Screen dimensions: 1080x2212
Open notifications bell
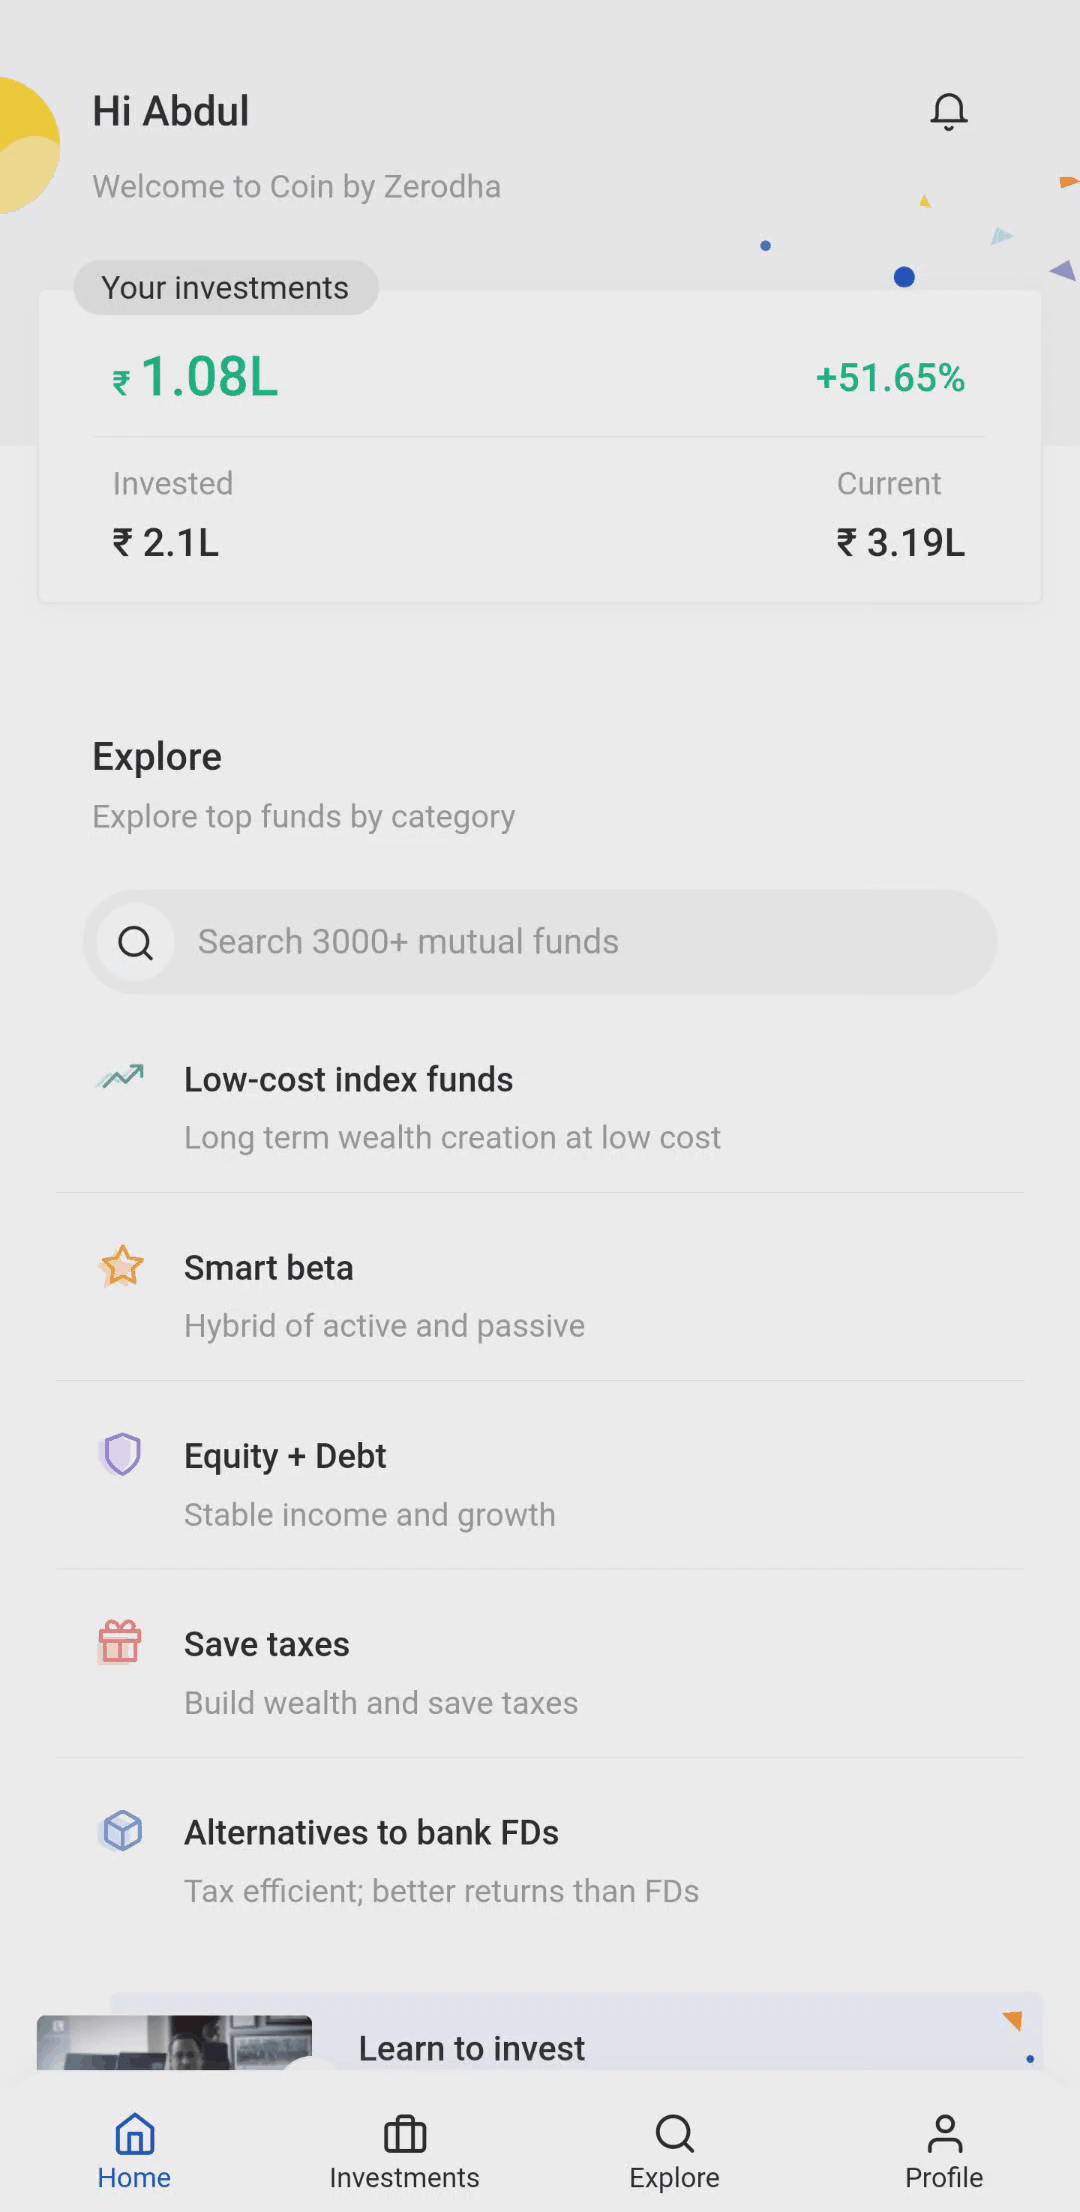pyautogui.click(x=948, y=112)
